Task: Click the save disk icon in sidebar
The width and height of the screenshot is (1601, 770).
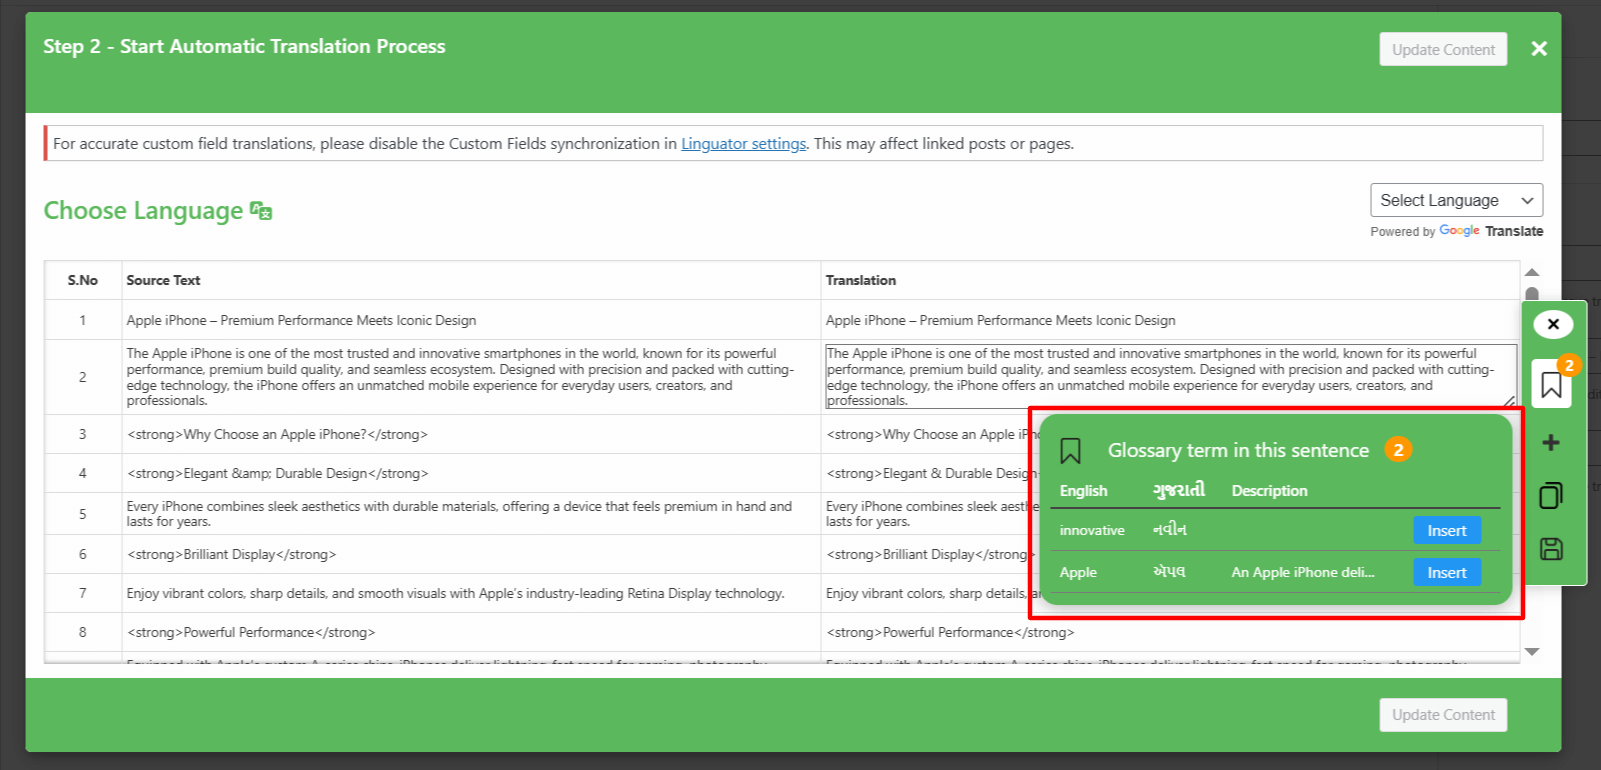Action: click(1551, 549)
